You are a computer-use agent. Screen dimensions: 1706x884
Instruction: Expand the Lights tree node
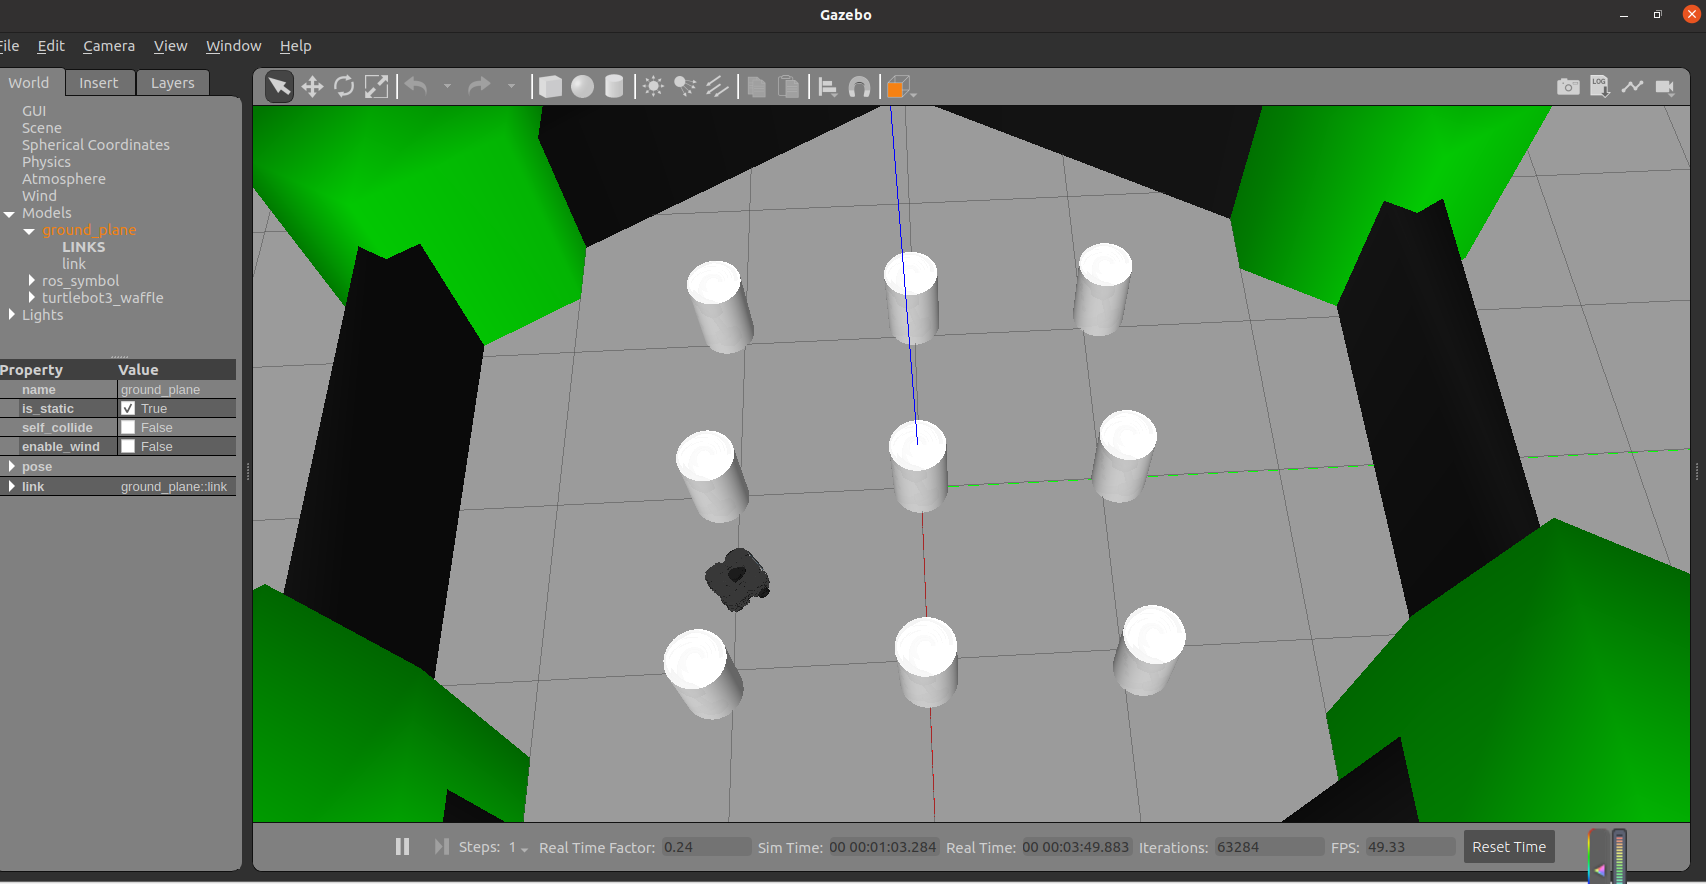click(12, 315)
